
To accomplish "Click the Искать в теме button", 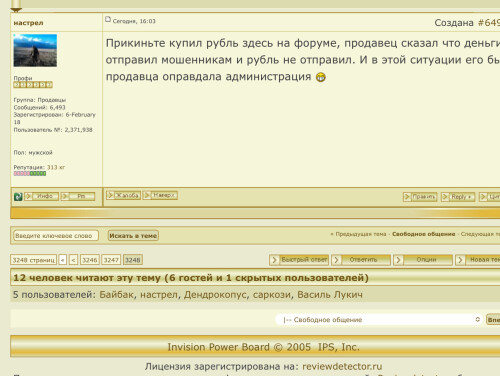I will click(x=133, y=236).
